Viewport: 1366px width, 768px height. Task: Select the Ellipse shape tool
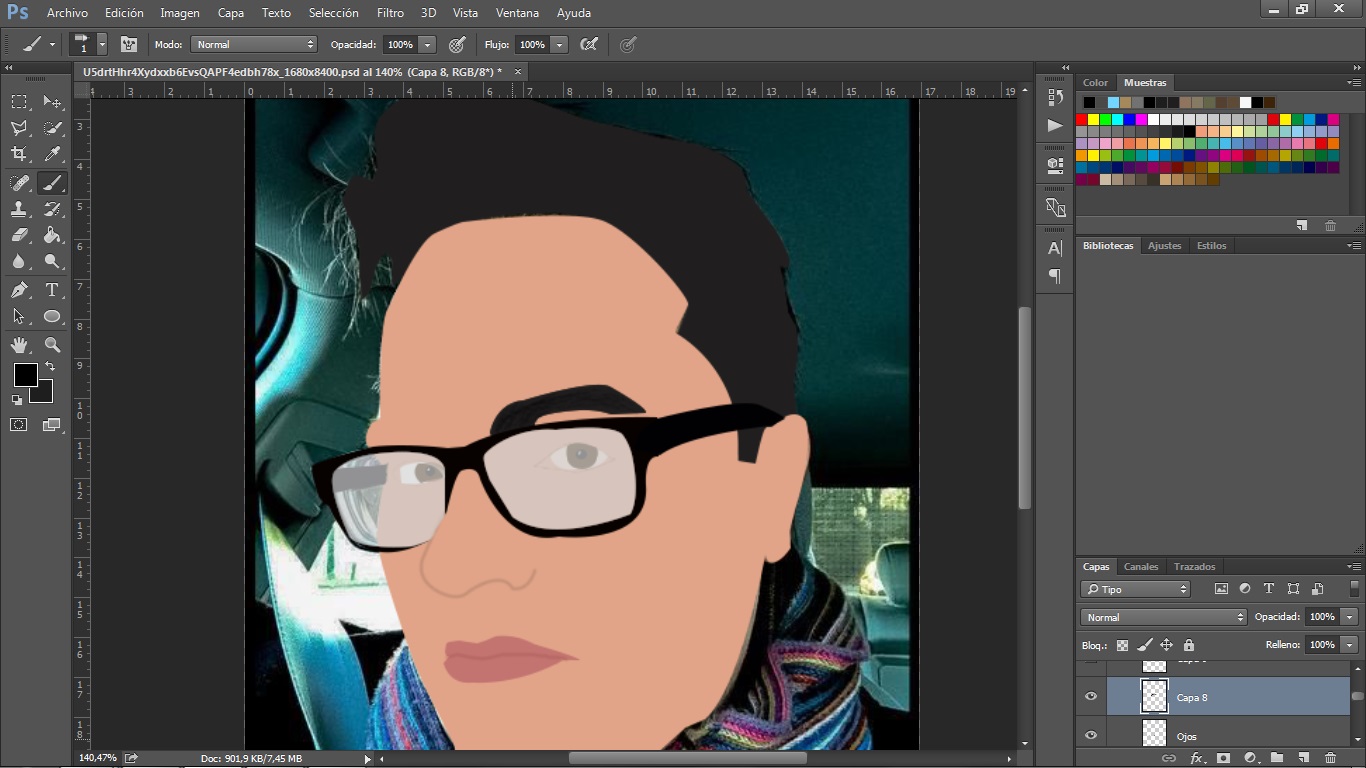coord(52,316)
